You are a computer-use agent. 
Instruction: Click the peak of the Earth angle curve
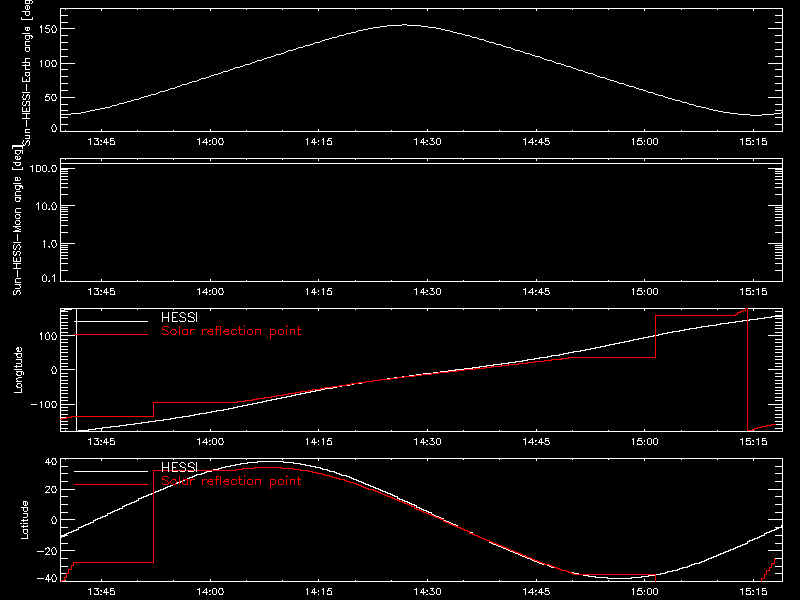406,25
